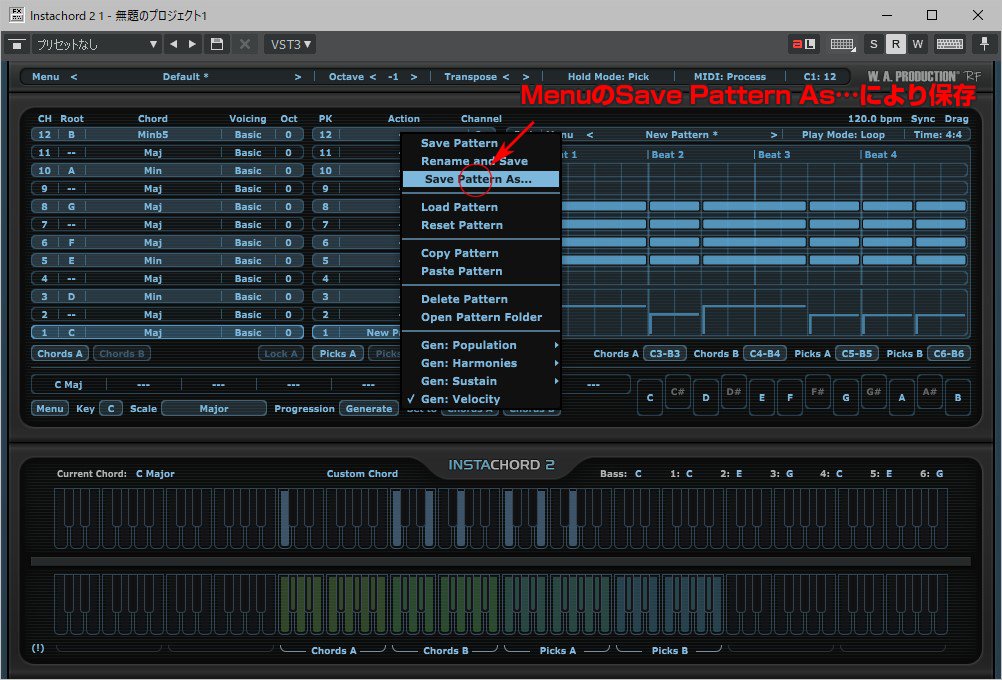This screenshot has height=680, width=1002.
Task: Pin the plugin window
Action: (x=984, y=44)
